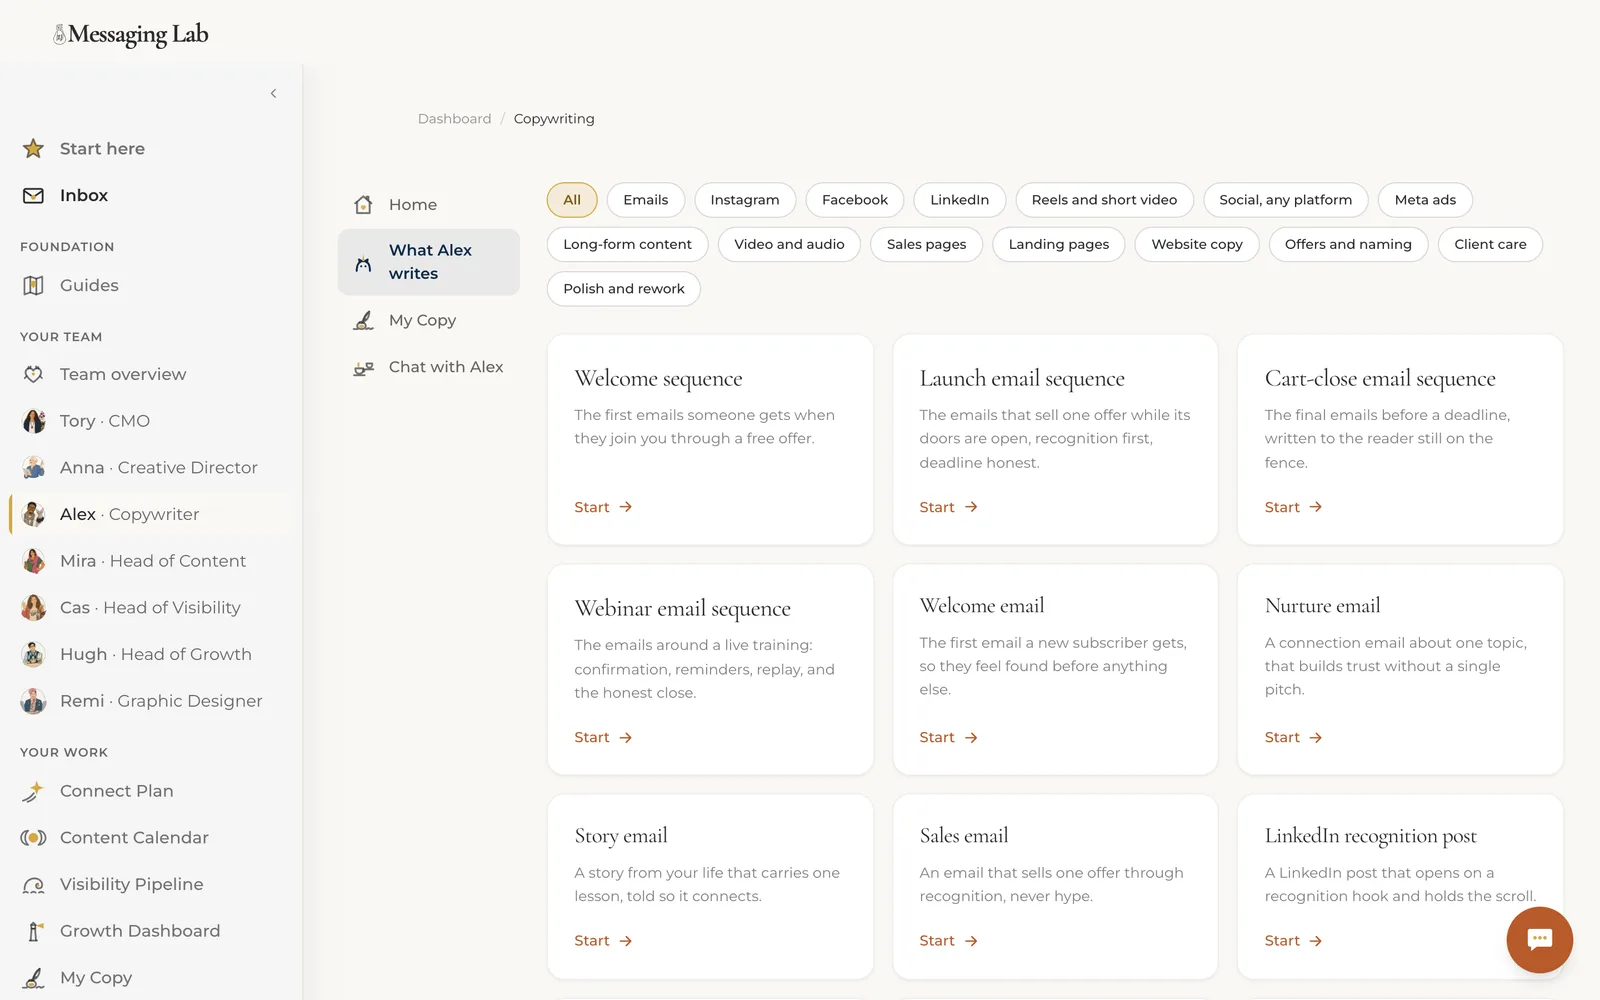Screen dimensions: 1600x1000
Task: Start the Nurture email
Action: [1293, 738]
